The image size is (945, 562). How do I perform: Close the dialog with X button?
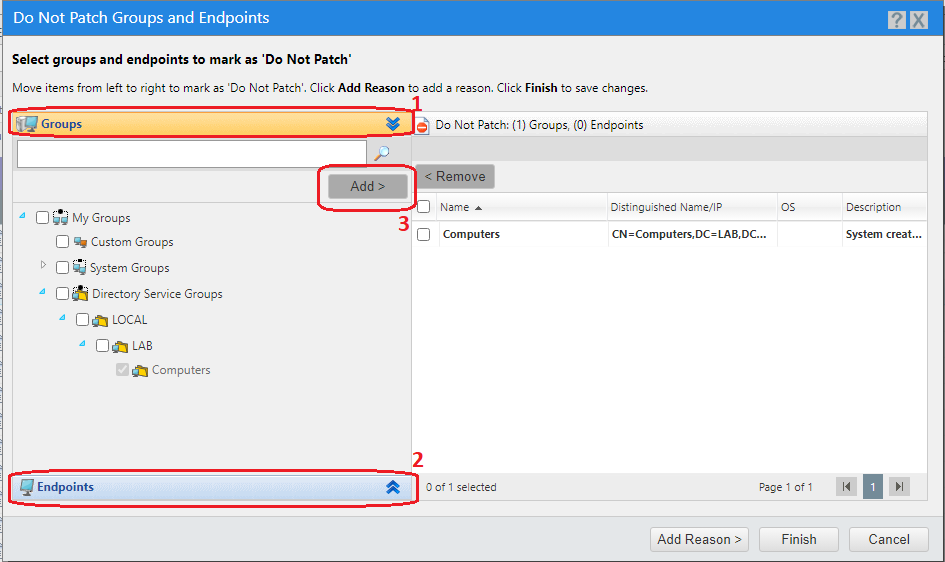point(918,20)
